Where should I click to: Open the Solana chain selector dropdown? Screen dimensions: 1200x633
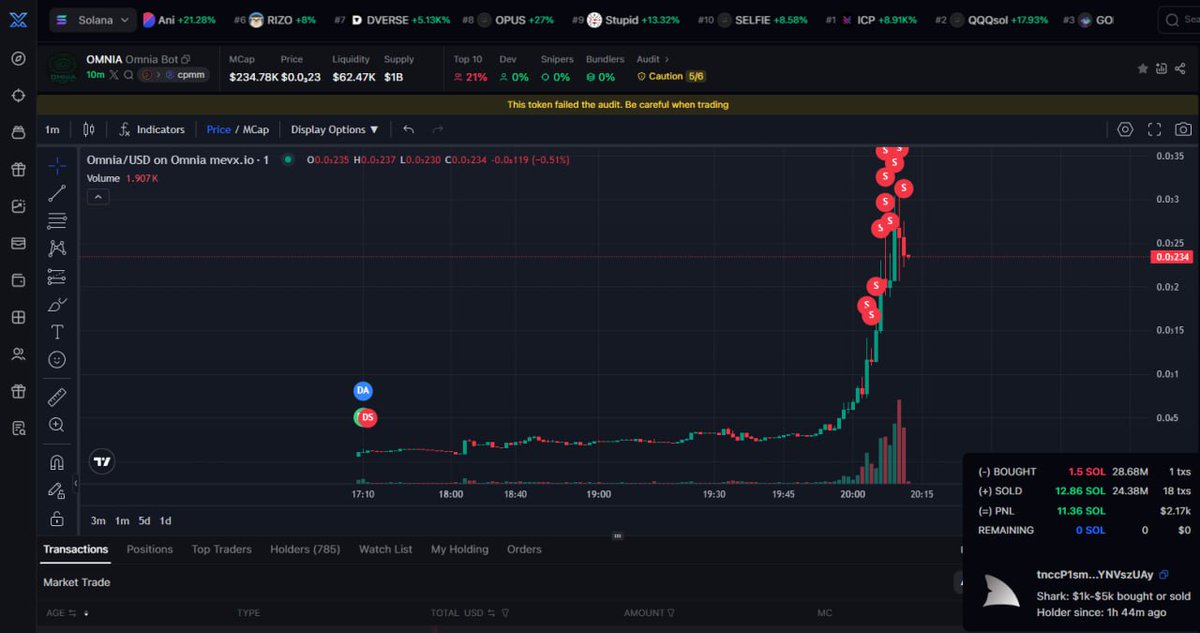pyautogui.click(x=92, y=20)
